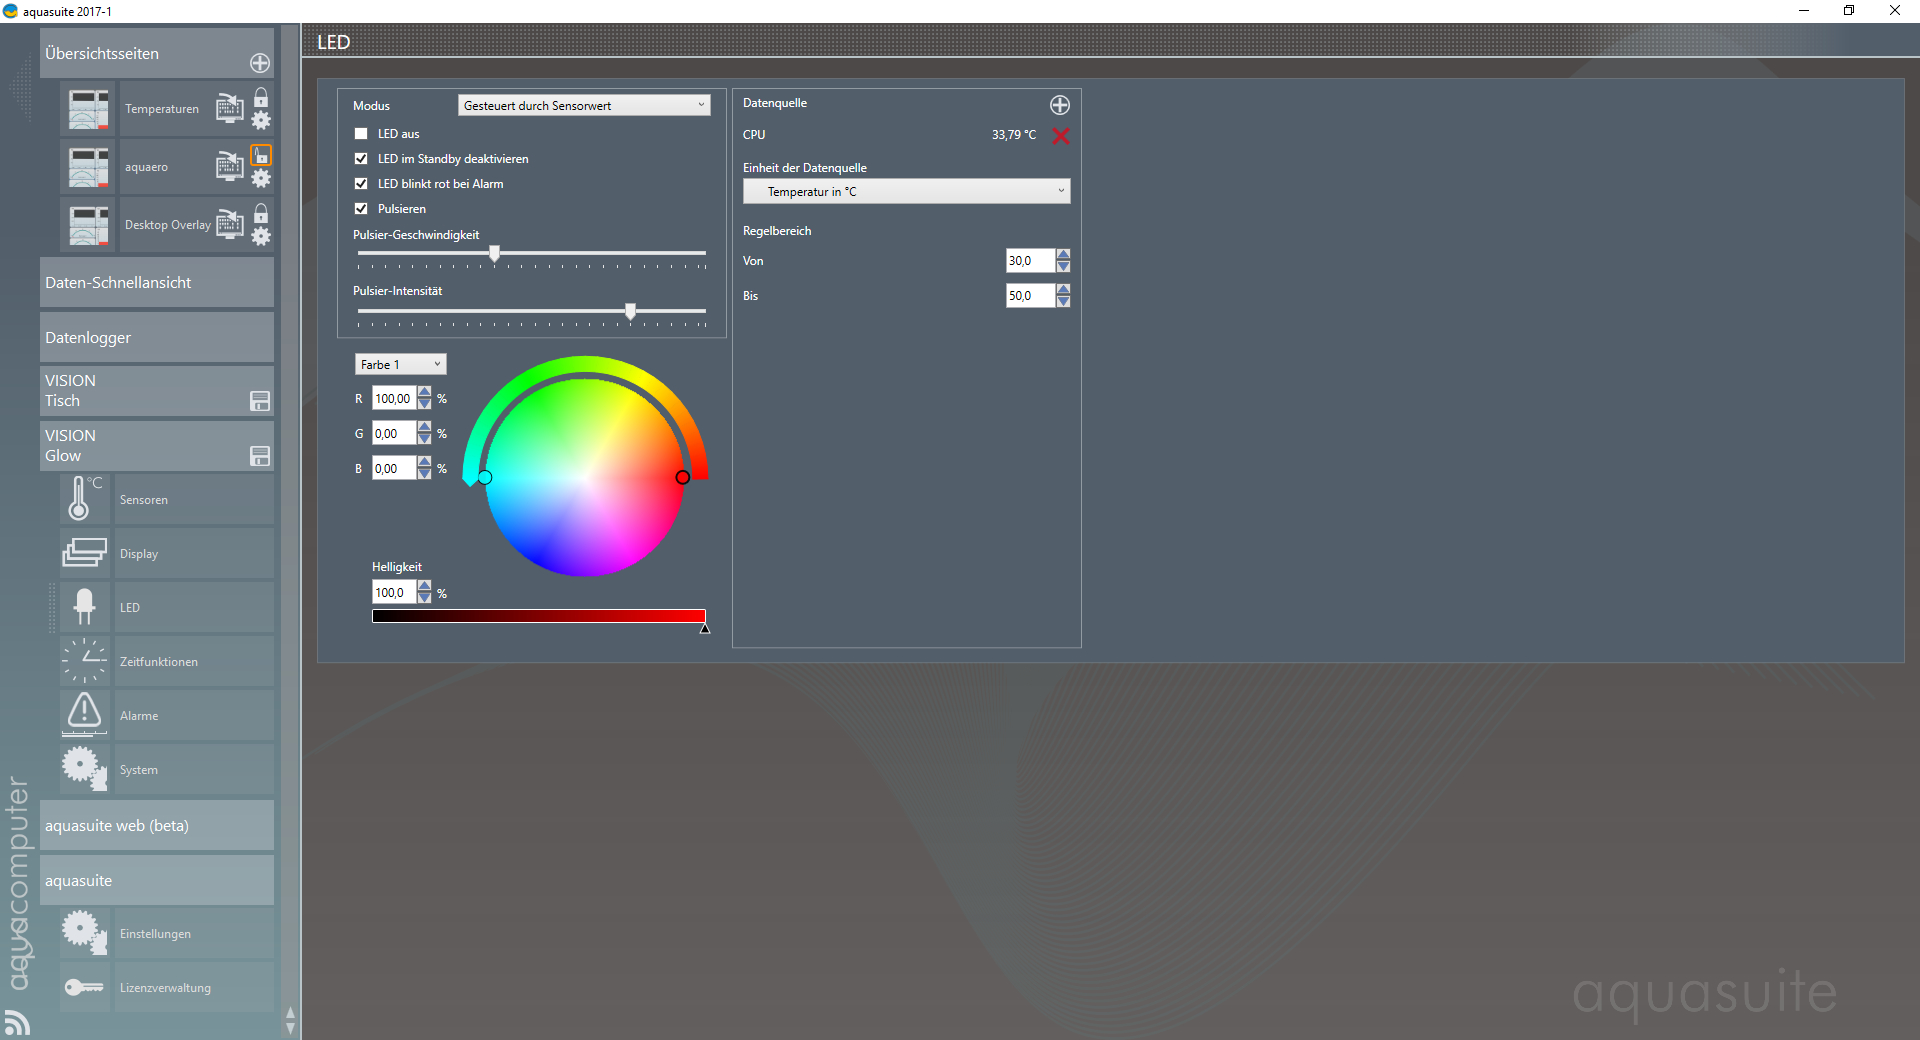
Task: Expand the aquasuite section header
Action: [x=157, y=881]
